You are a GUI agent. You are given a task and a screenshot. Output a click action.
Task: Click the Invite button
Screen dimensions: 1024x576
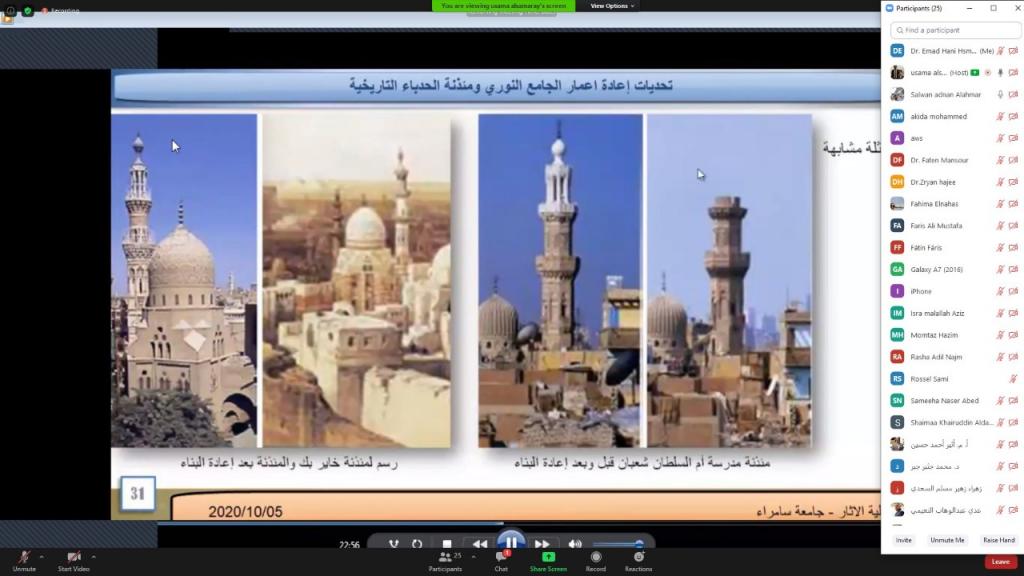pos(904,540)
